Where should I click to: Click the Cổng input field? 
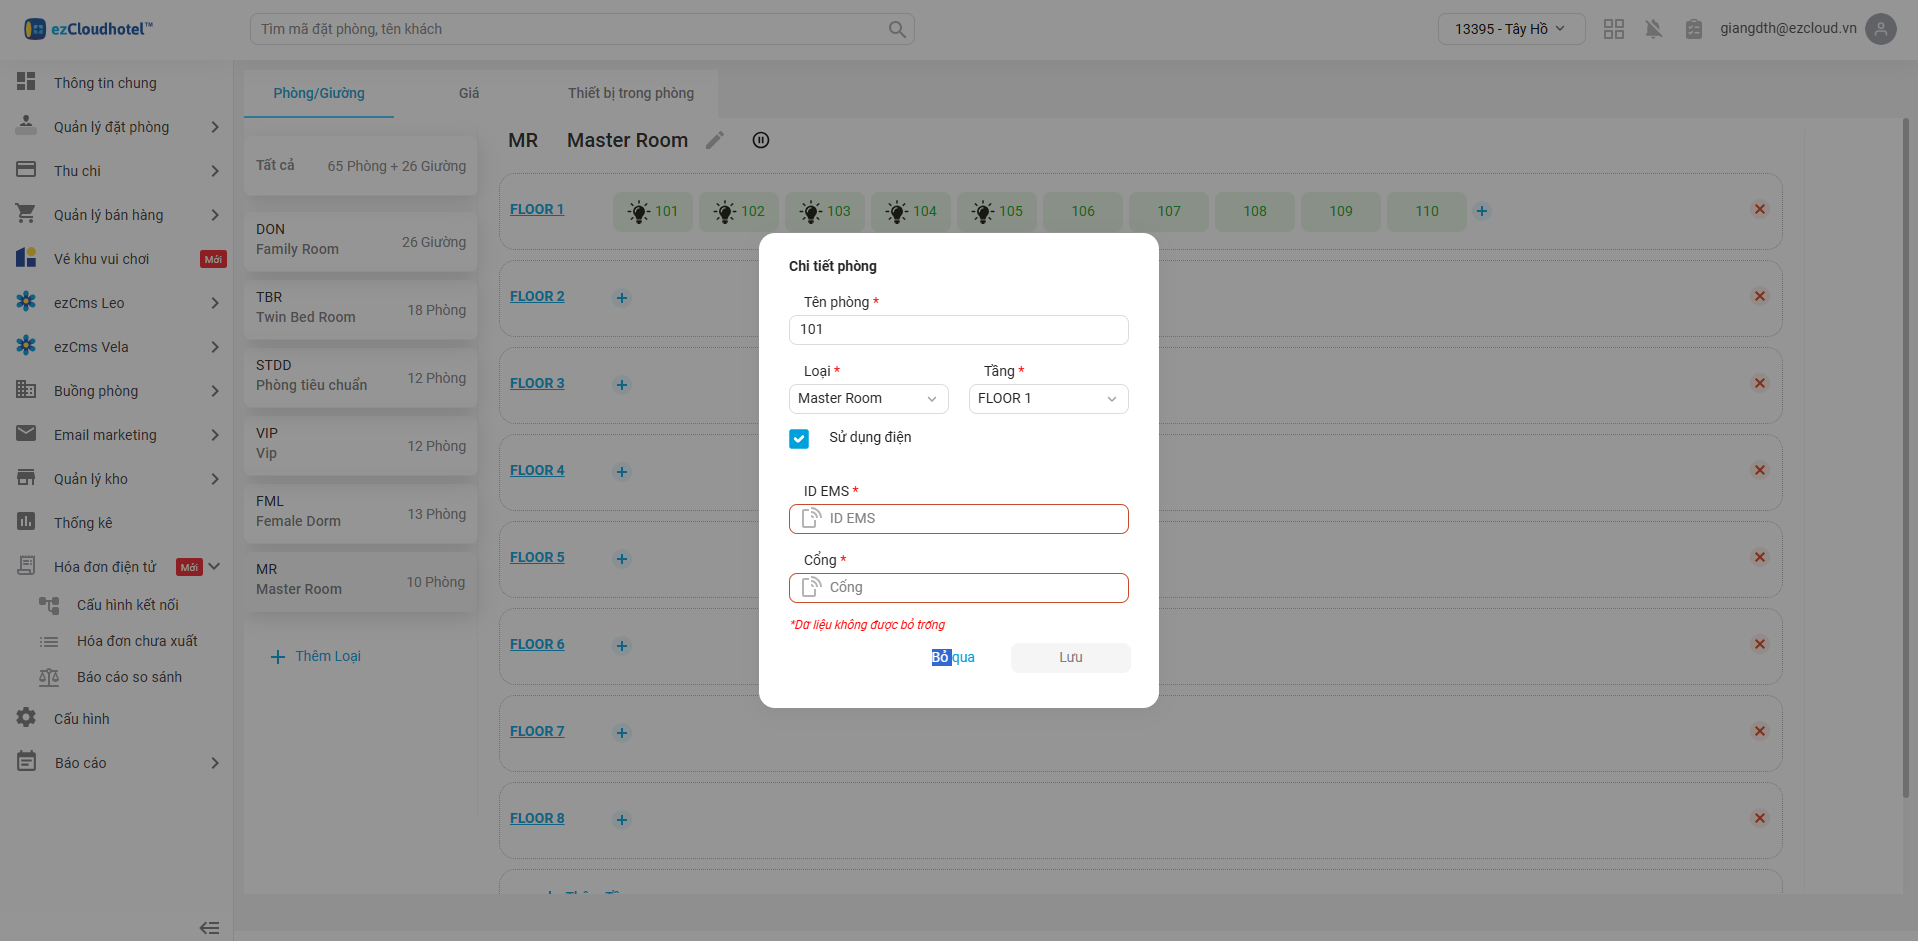(970, 588)
